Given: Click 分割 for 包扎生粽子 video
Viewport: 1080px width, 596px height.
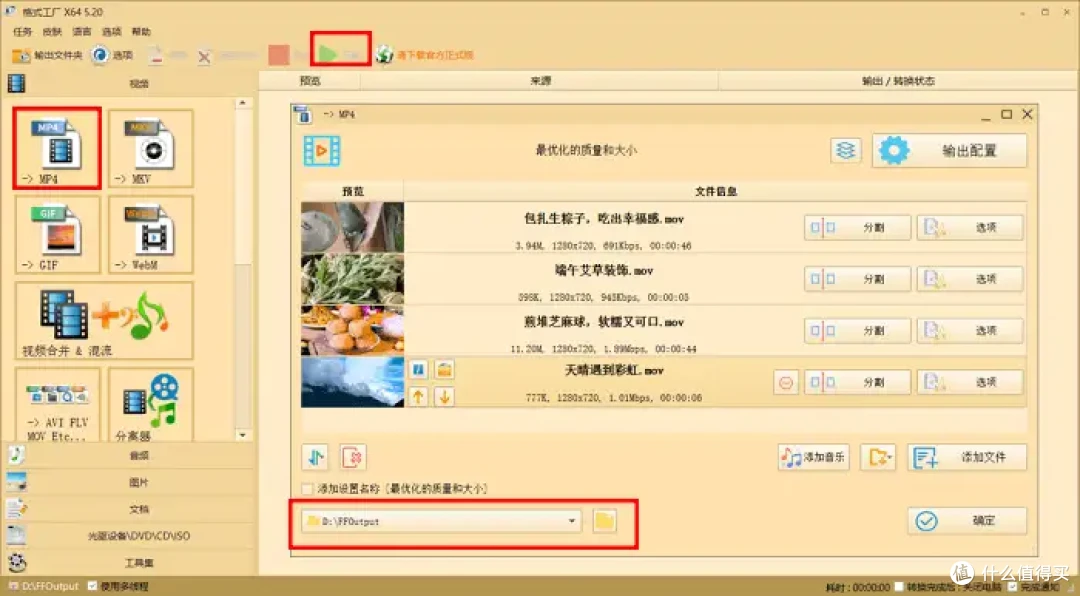Looking at the screenshot, I should (x=858, y=227).
